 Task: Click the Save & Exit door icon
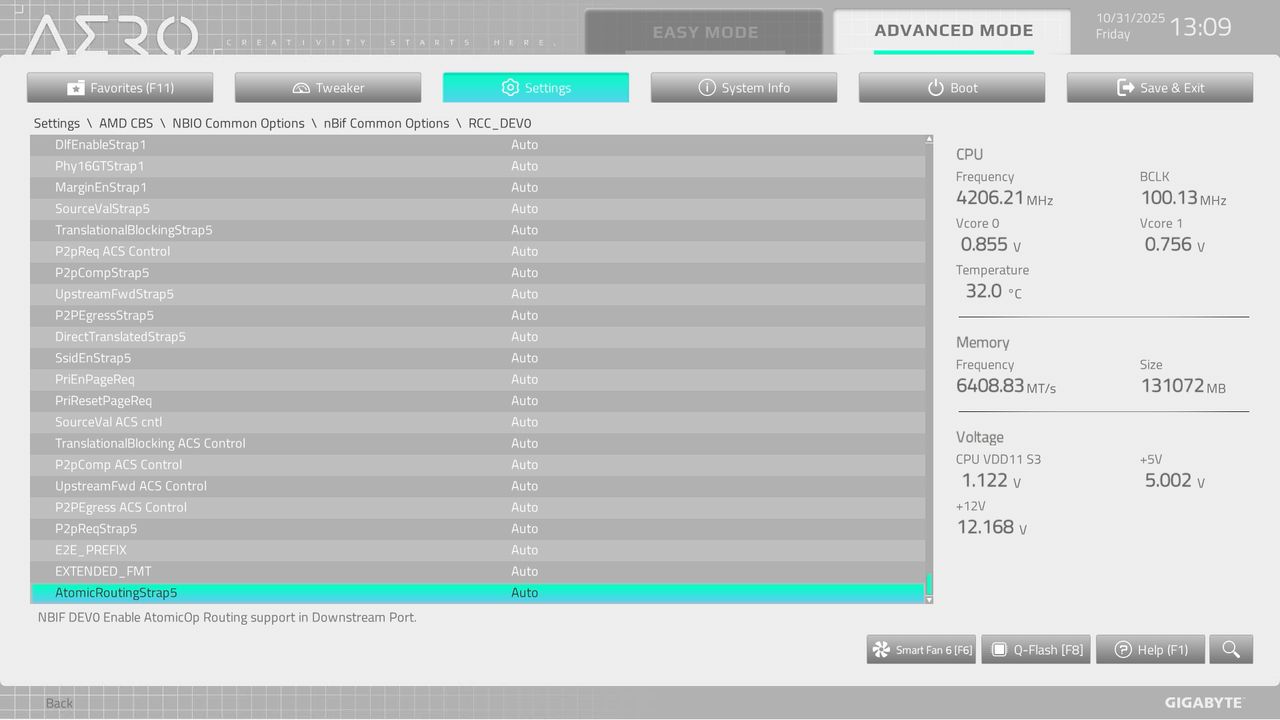1124,87
